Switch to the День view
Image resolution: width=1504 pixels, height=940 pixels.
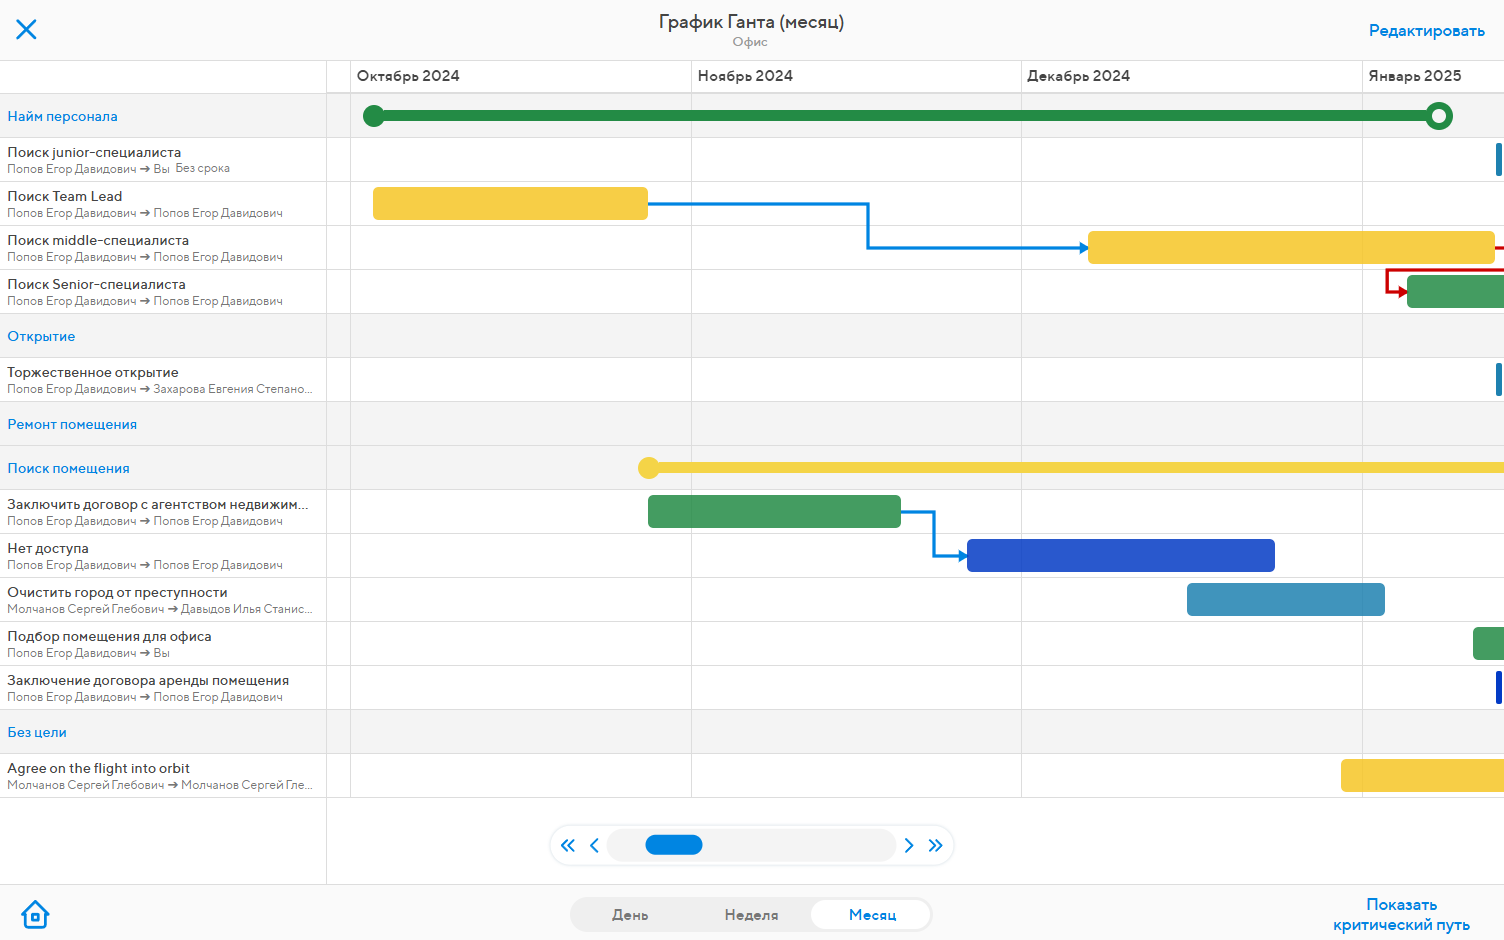[630, 915]
